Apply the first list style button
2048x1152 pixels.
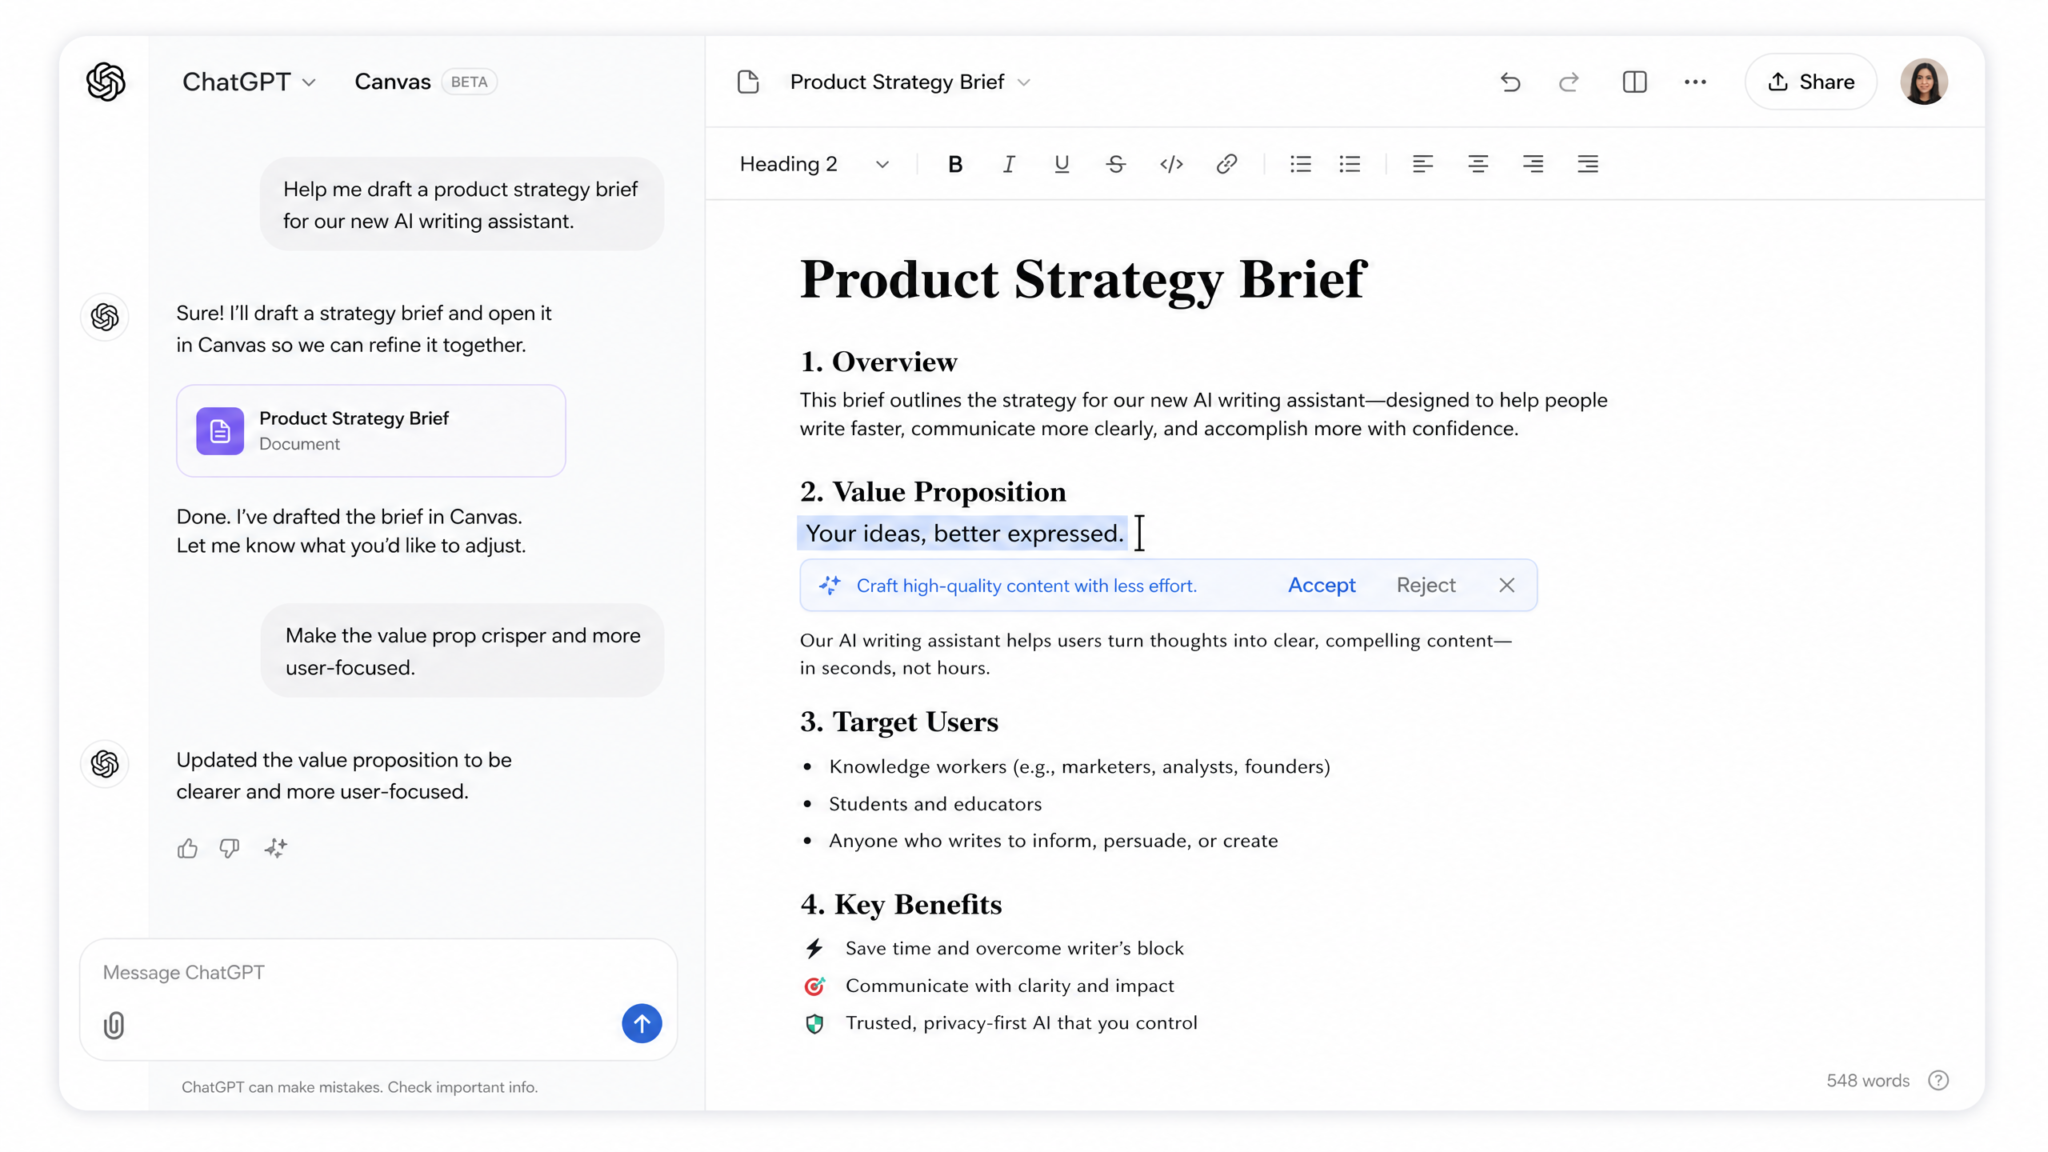pyautogui.click(x=1300, y=164)
